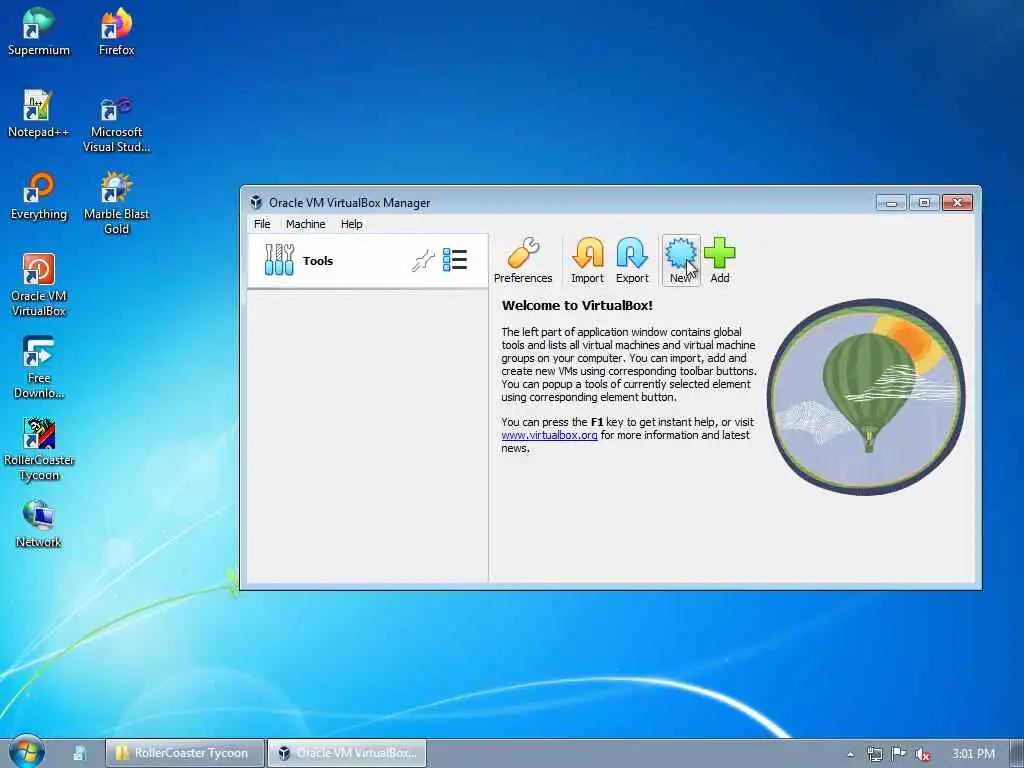This screenshot has height=768, width=1024.
Task: Click the muted volume tray icon
Action: (x=922, y=754)
